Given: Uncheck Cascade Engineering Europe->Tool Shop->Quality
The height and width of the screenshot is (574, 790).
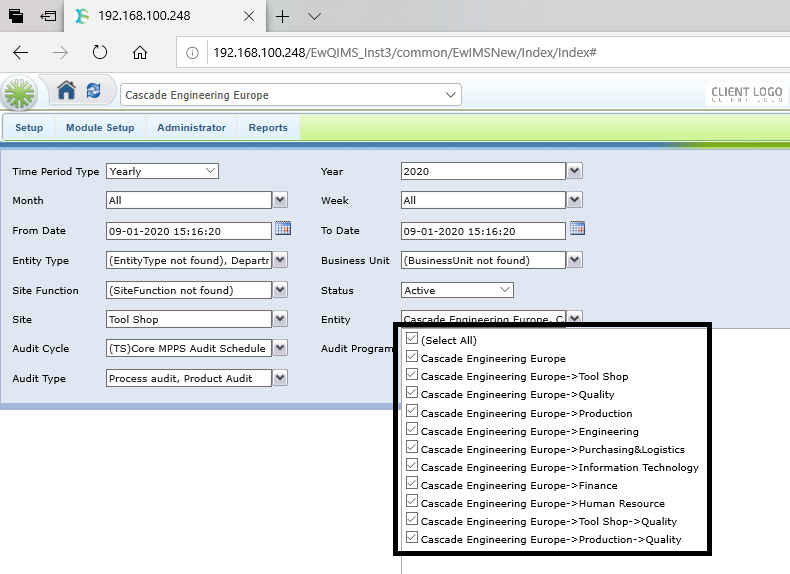Looking at the screenshot, I should tap(412, 519).
